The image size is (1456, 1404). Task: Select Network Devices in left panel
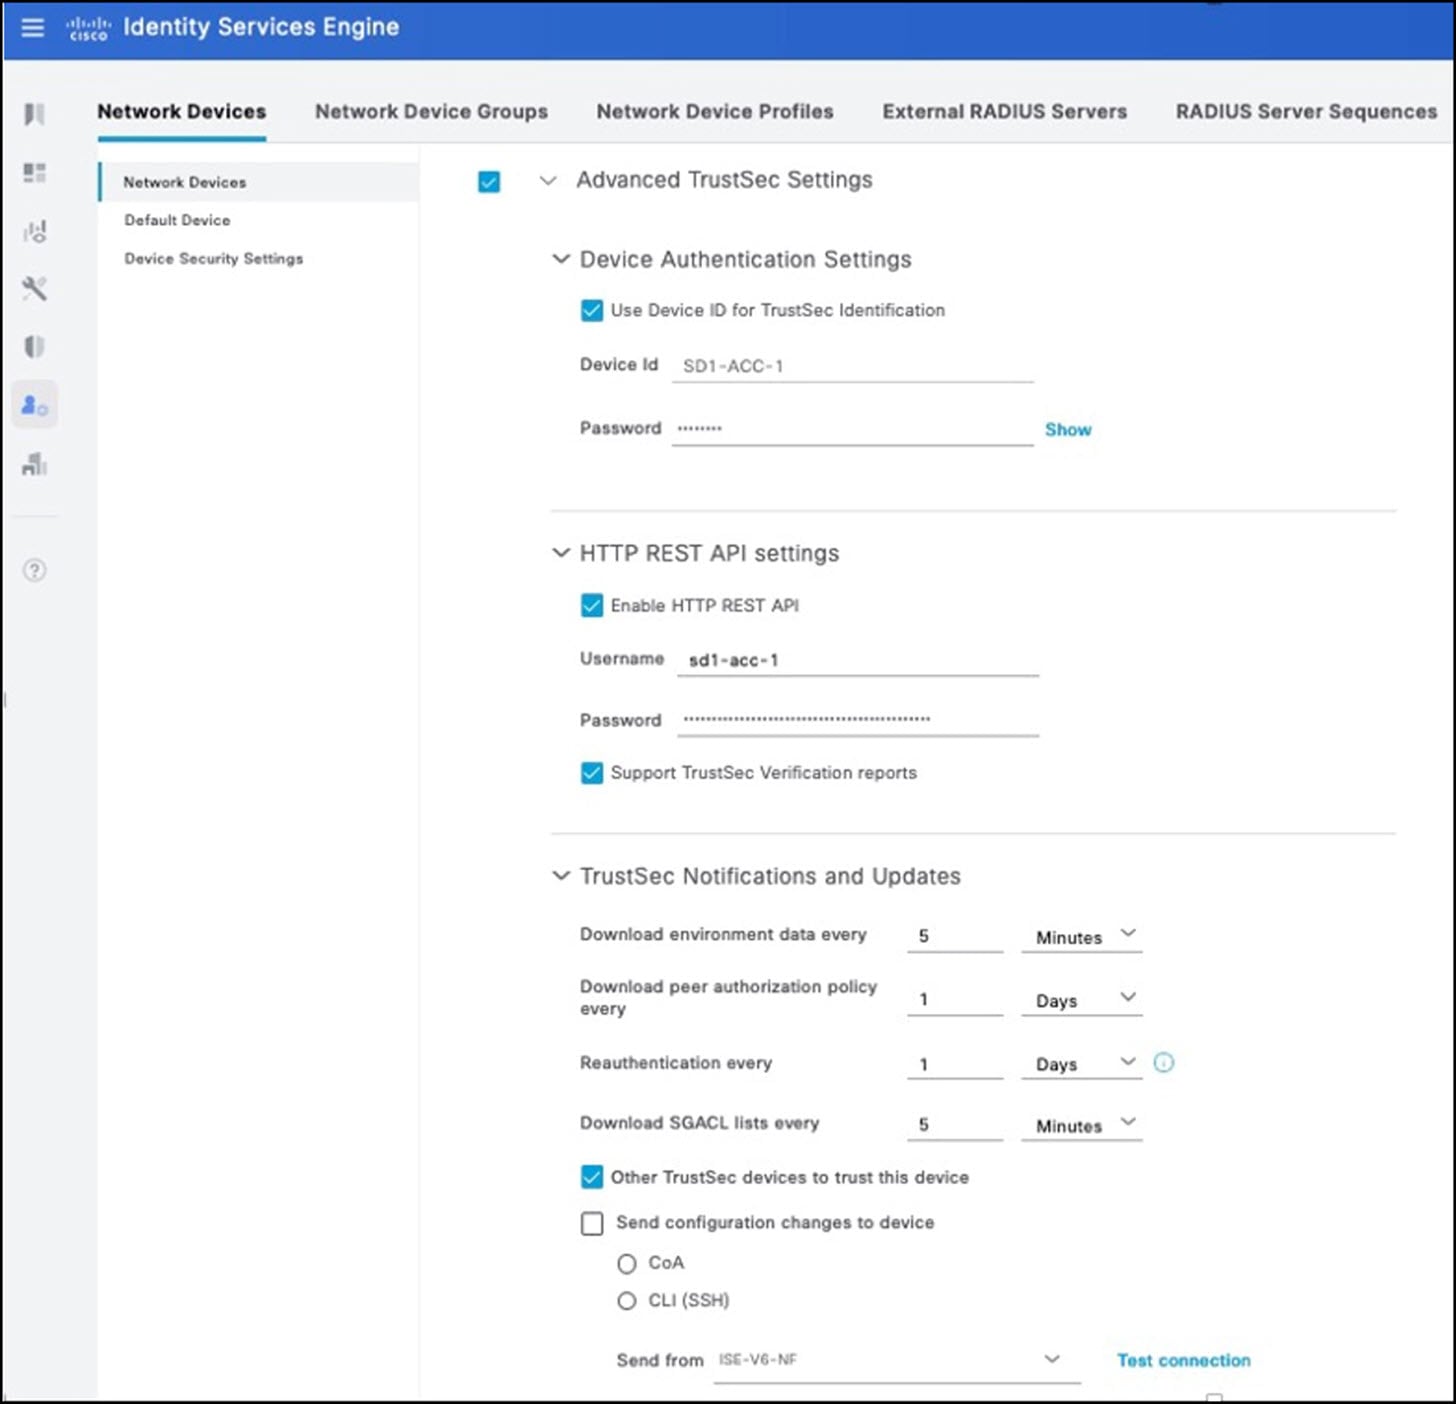pos(259,182)
